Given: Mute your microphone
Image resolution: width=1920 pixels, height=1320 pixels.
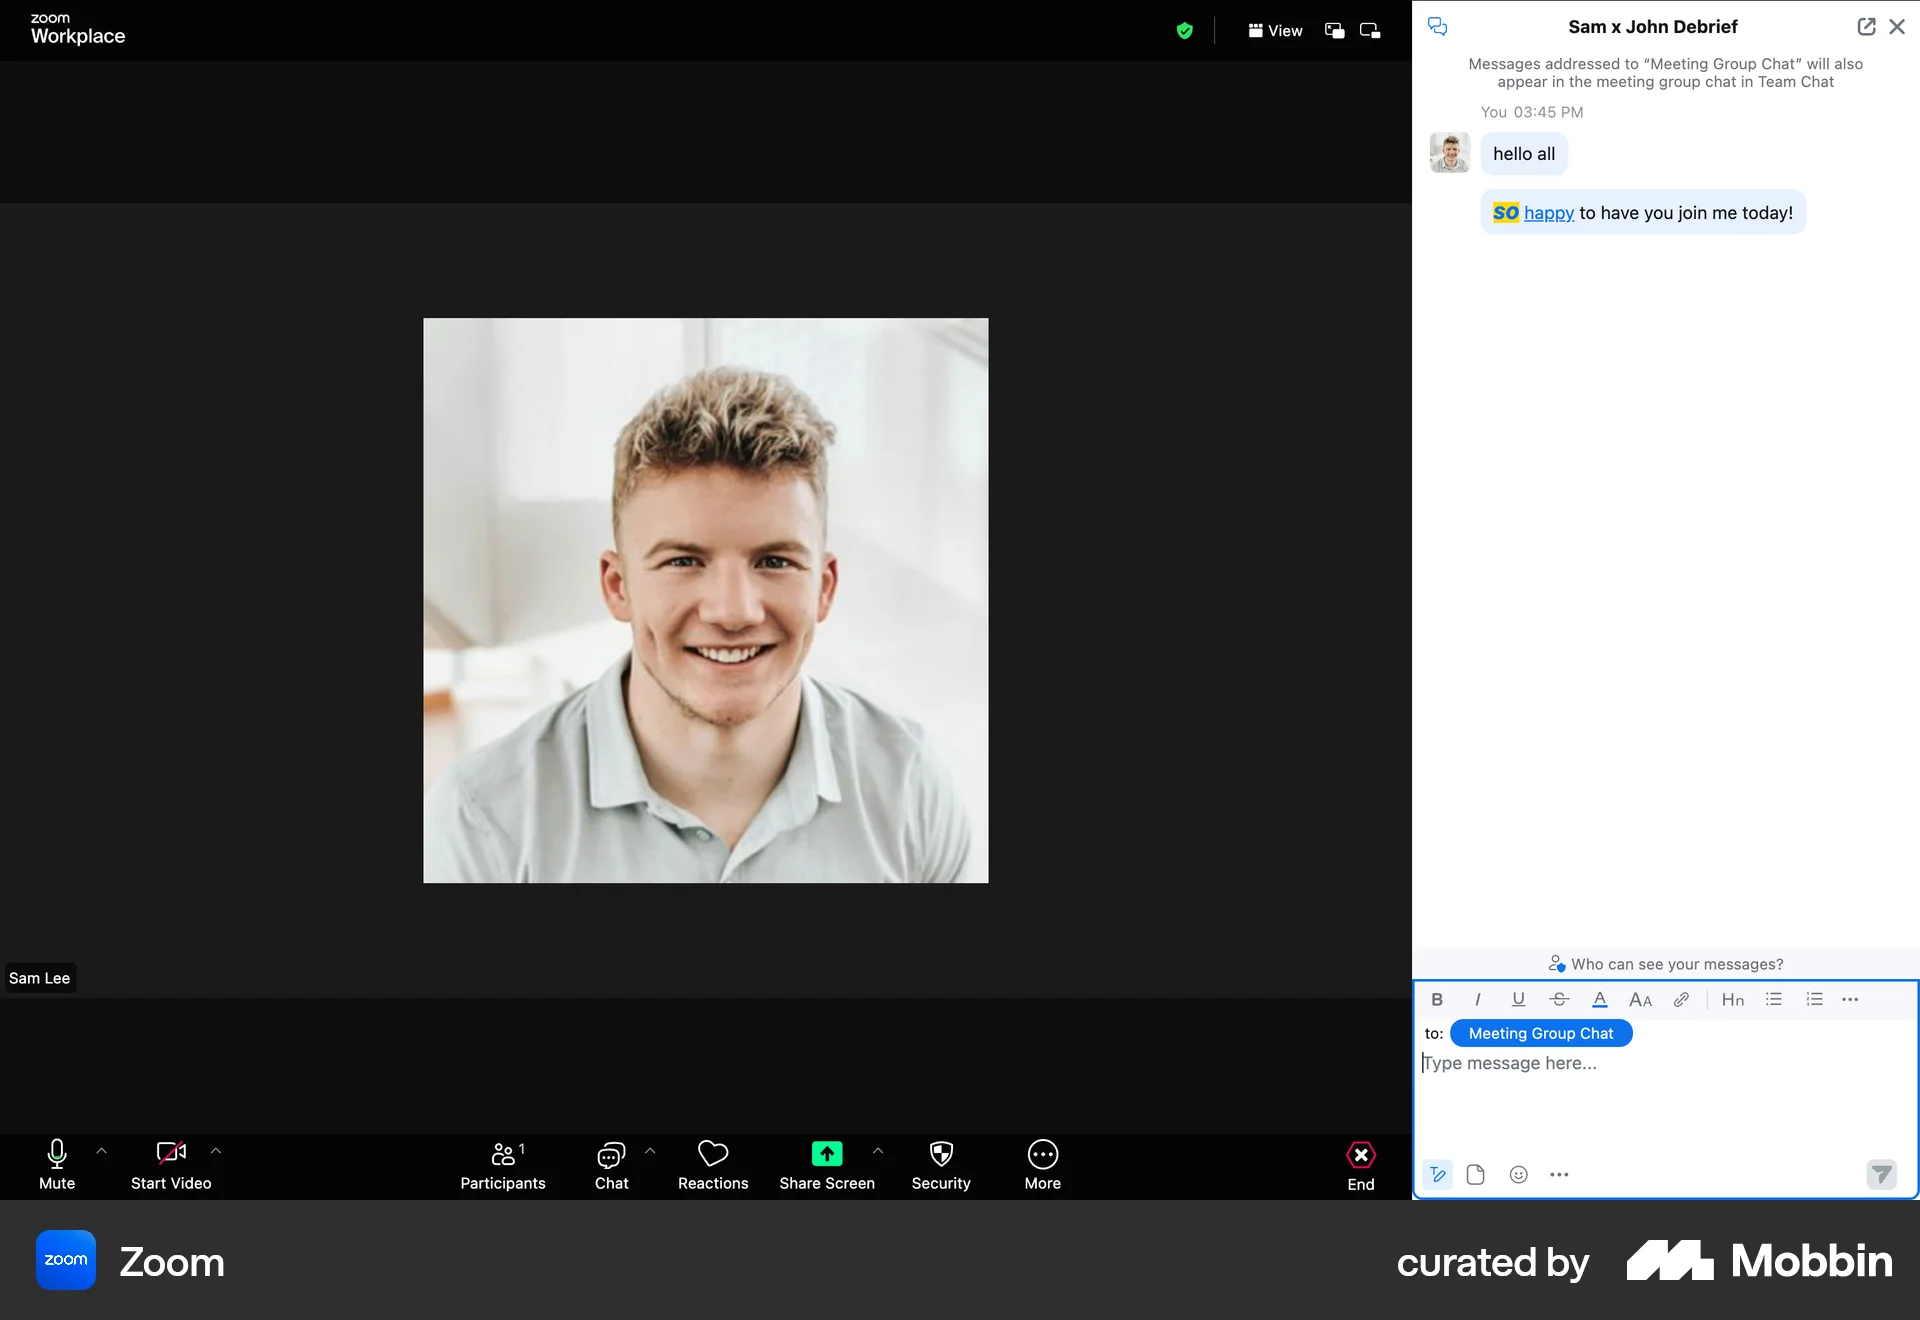Looking at the screenshot, I should pyautogui.click(x=56, y=1165).
